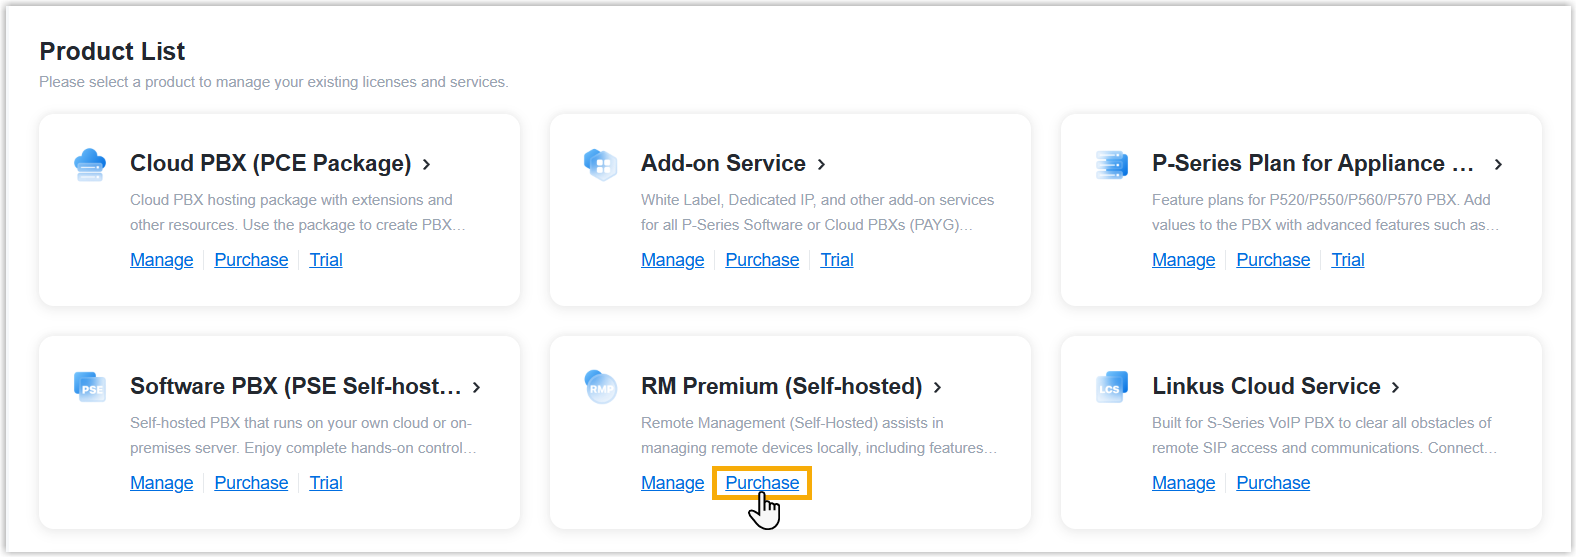Open P-Series Plan for Appliance chevron
This screenshot has height=558, width=1577.
(x=1498, y=165)
